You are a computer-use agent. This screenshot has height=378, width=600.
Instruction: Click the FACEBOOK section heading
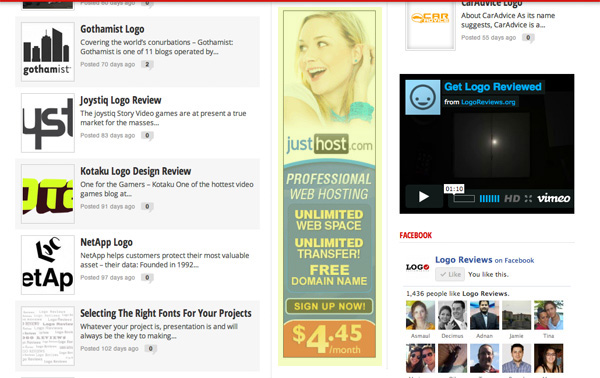(x=416, y=235)
